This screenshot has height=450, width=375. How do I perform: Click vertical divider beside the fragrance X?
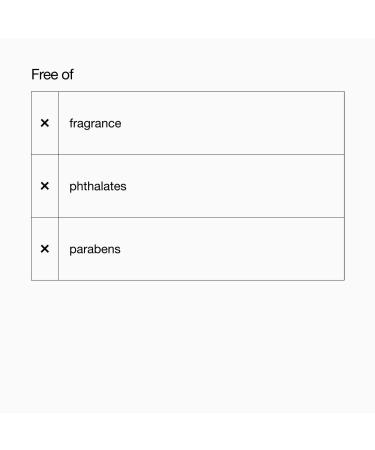[x=58, y=123]
